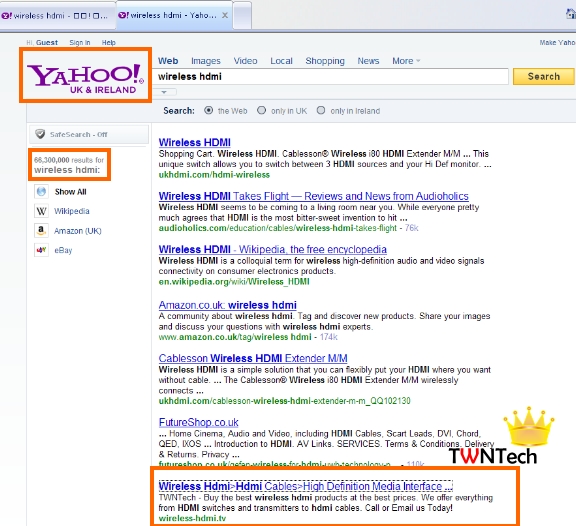The image size is (576, 526).
Task: Open the Audioholics Wireless HDMI Takes Flight result
Action: click(x=313, y=196)
